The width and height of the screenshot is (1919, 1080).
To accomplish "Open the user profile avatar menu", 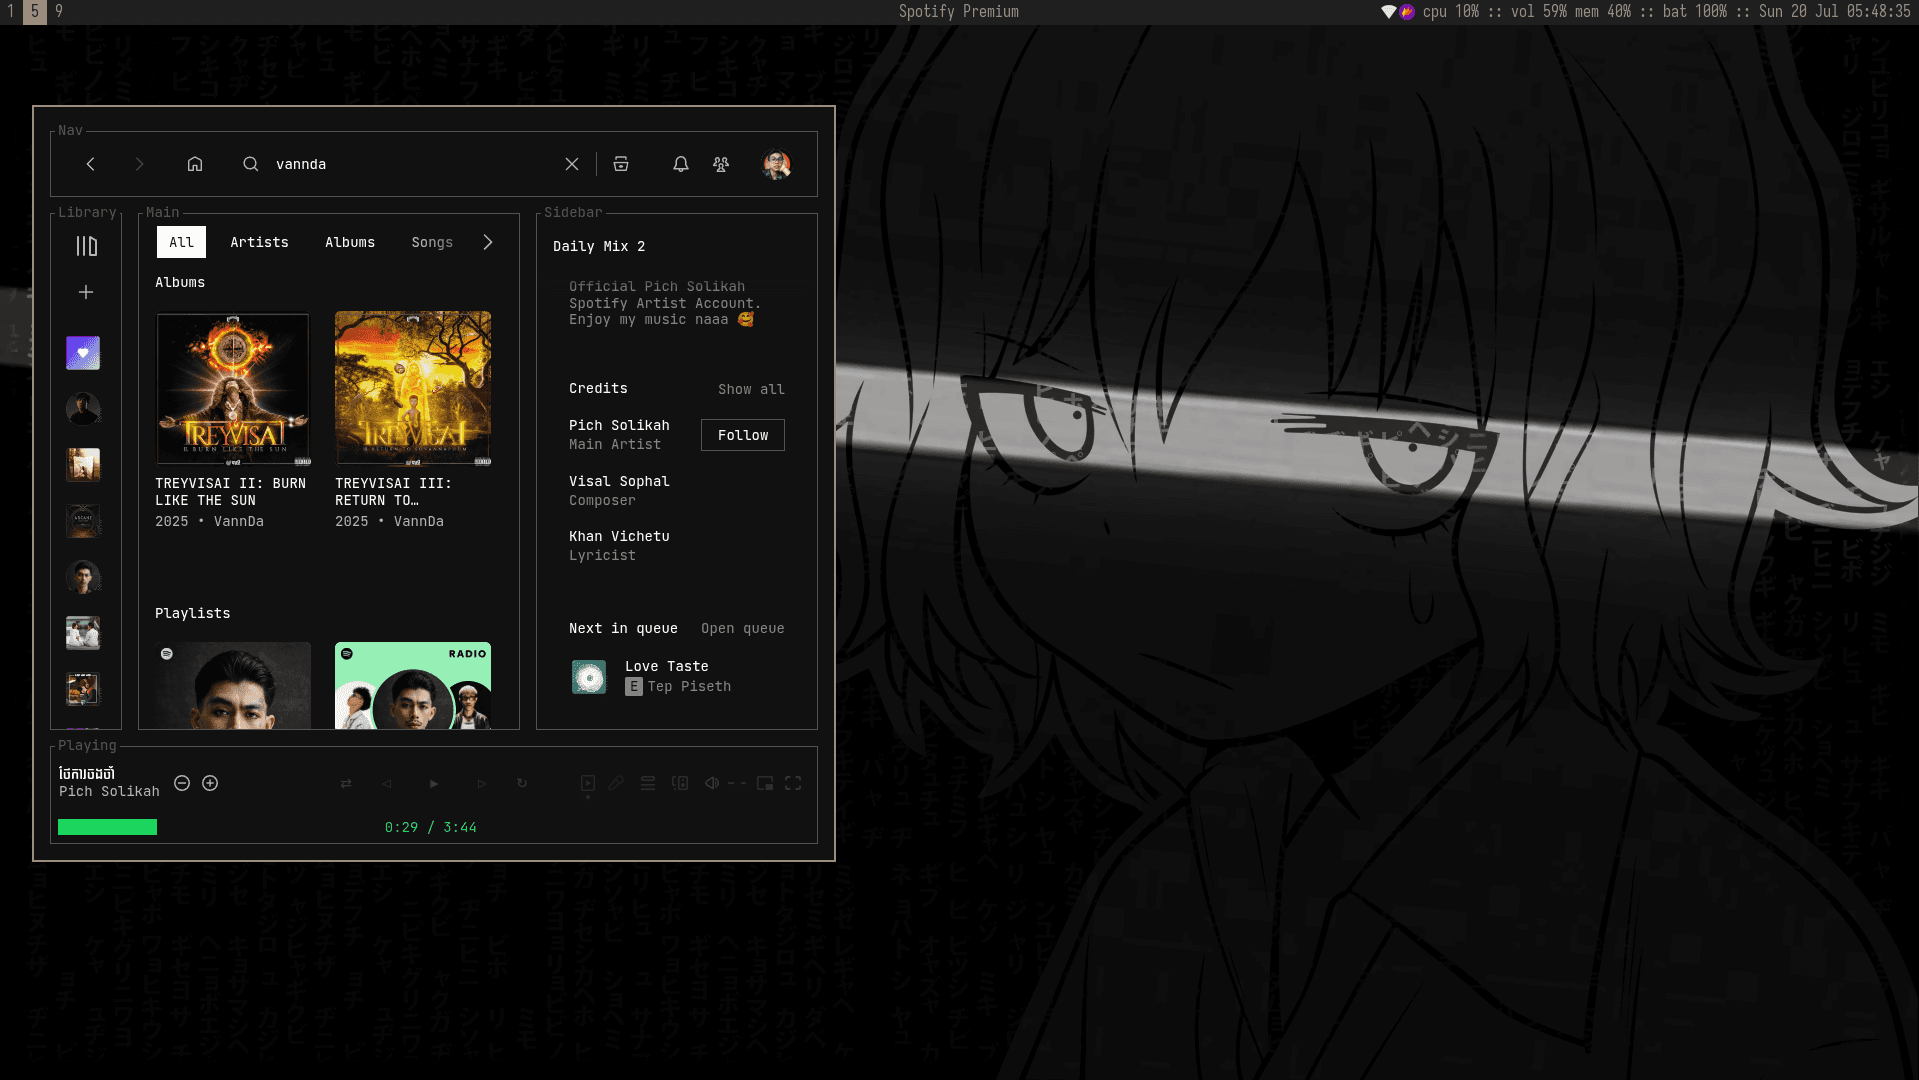I will pos(776,164).
